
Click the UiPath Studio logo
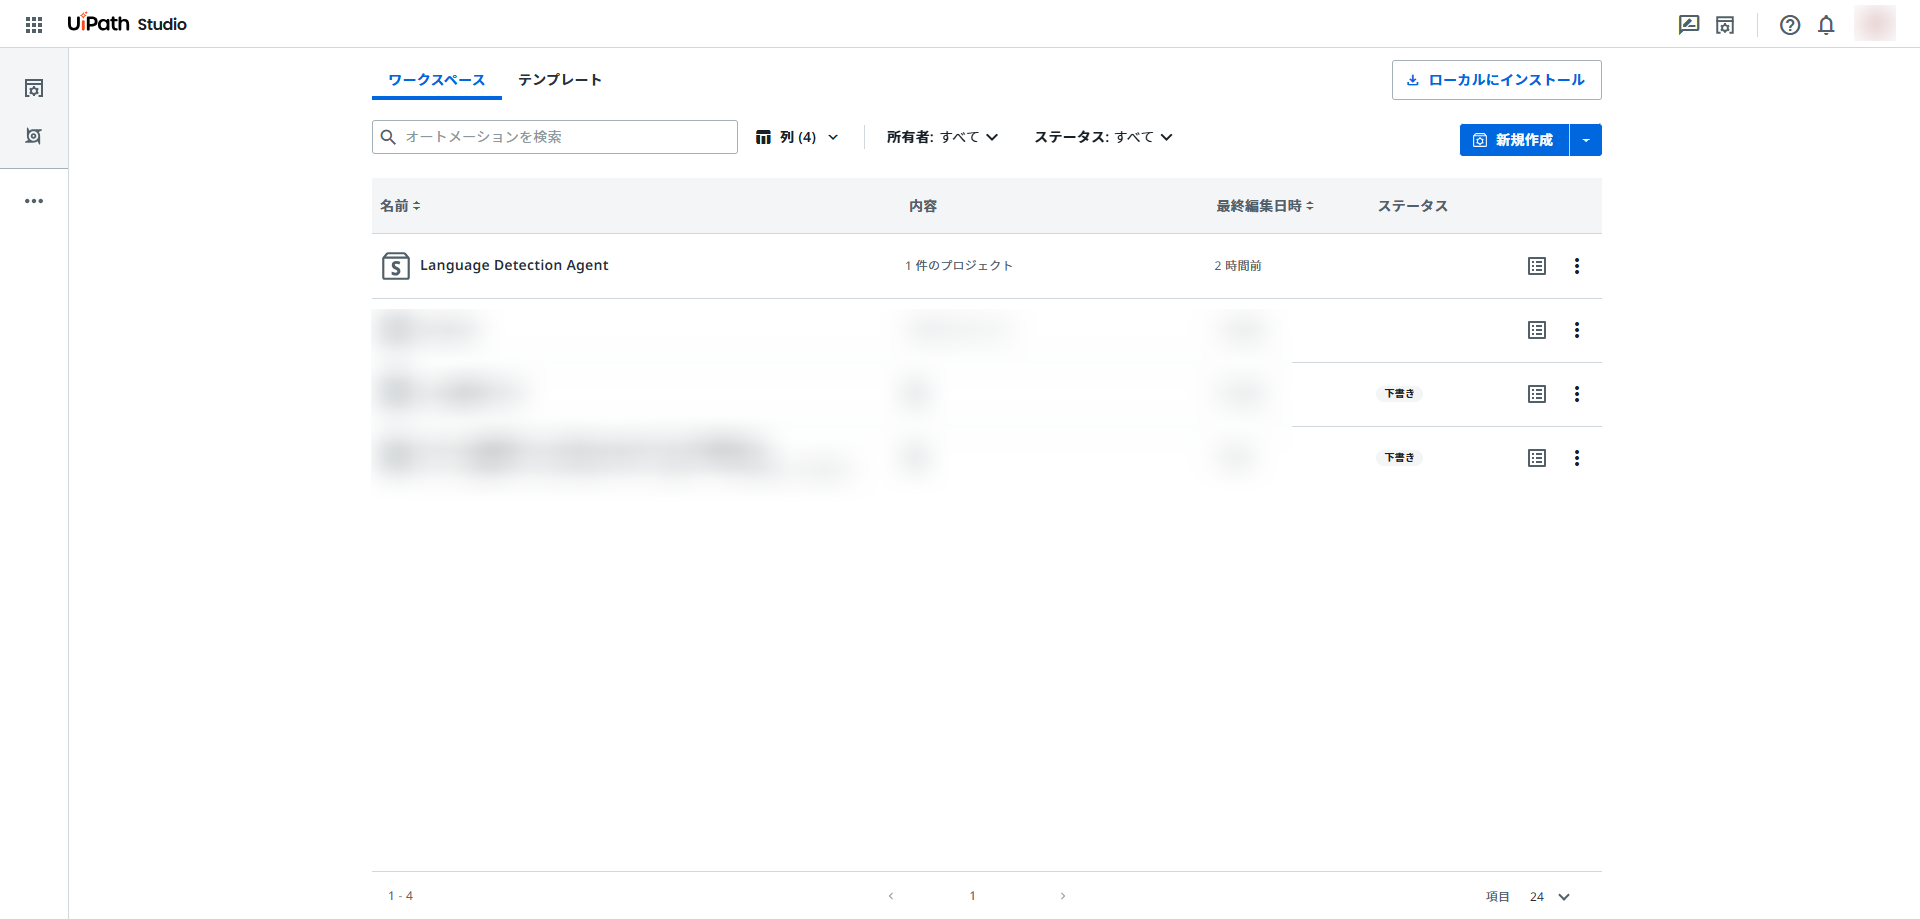(127, 23)
